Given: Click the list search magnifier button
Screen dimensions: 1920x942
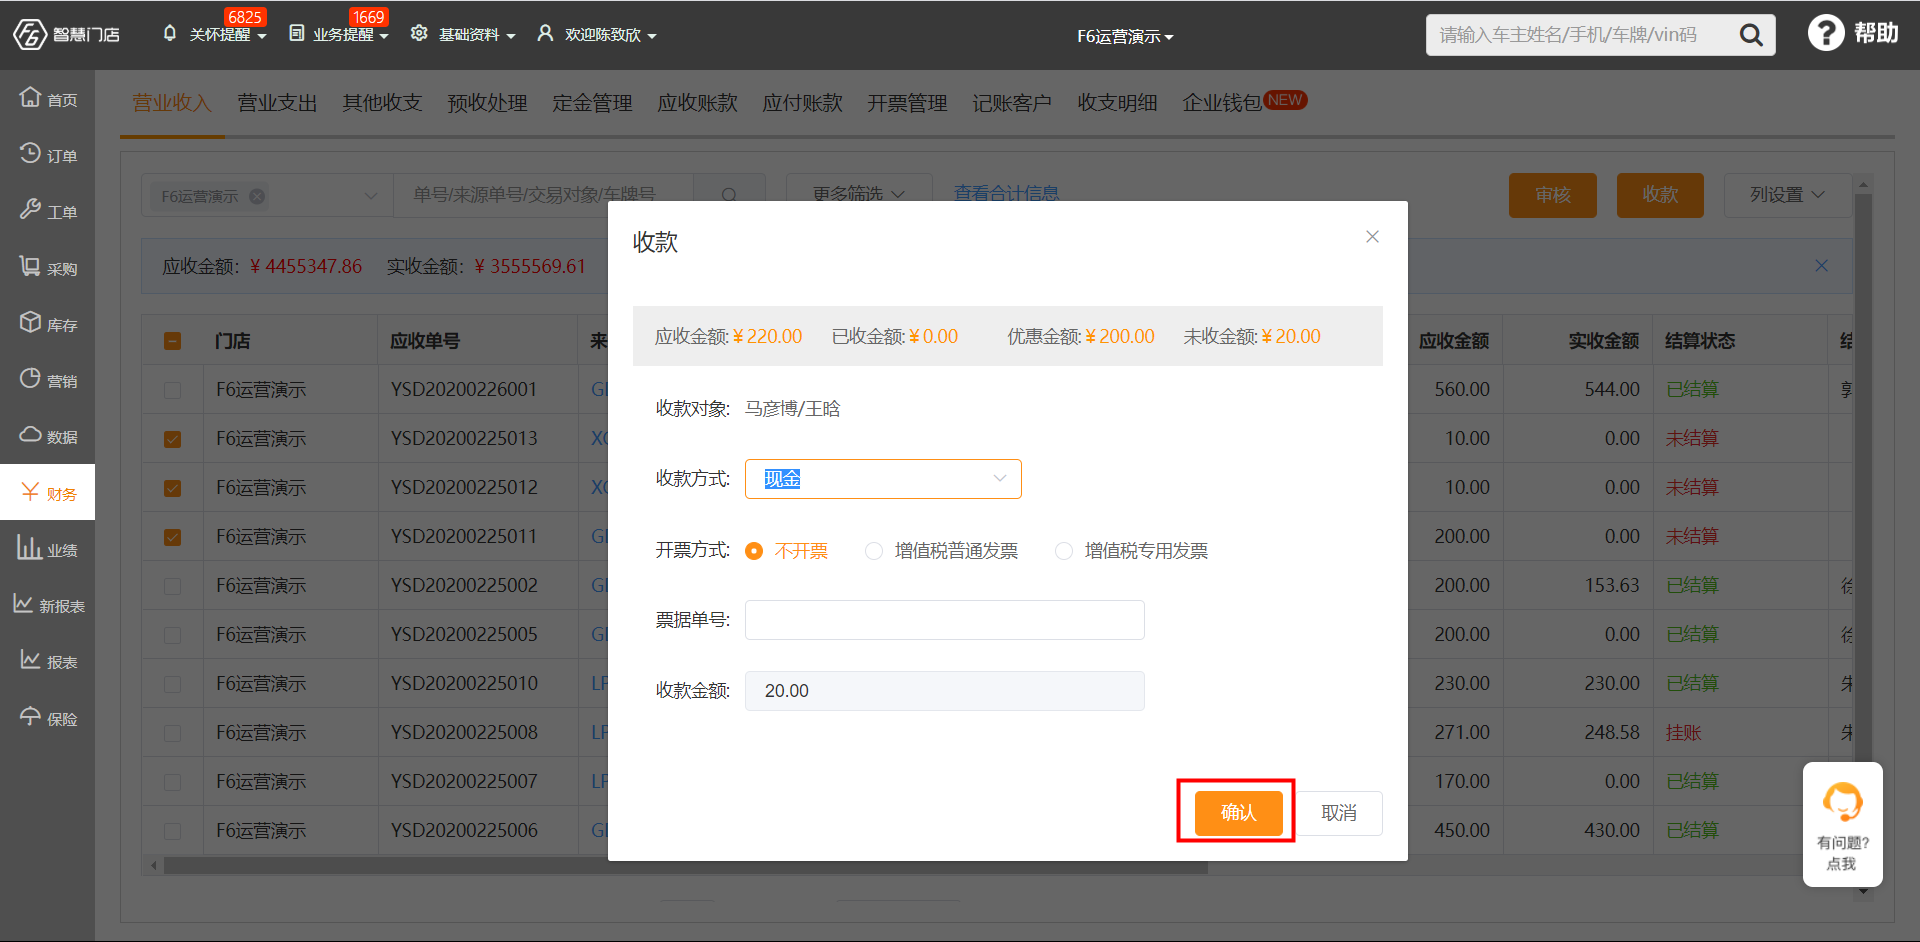Looking at the screenshot, I should click(729, 195).
